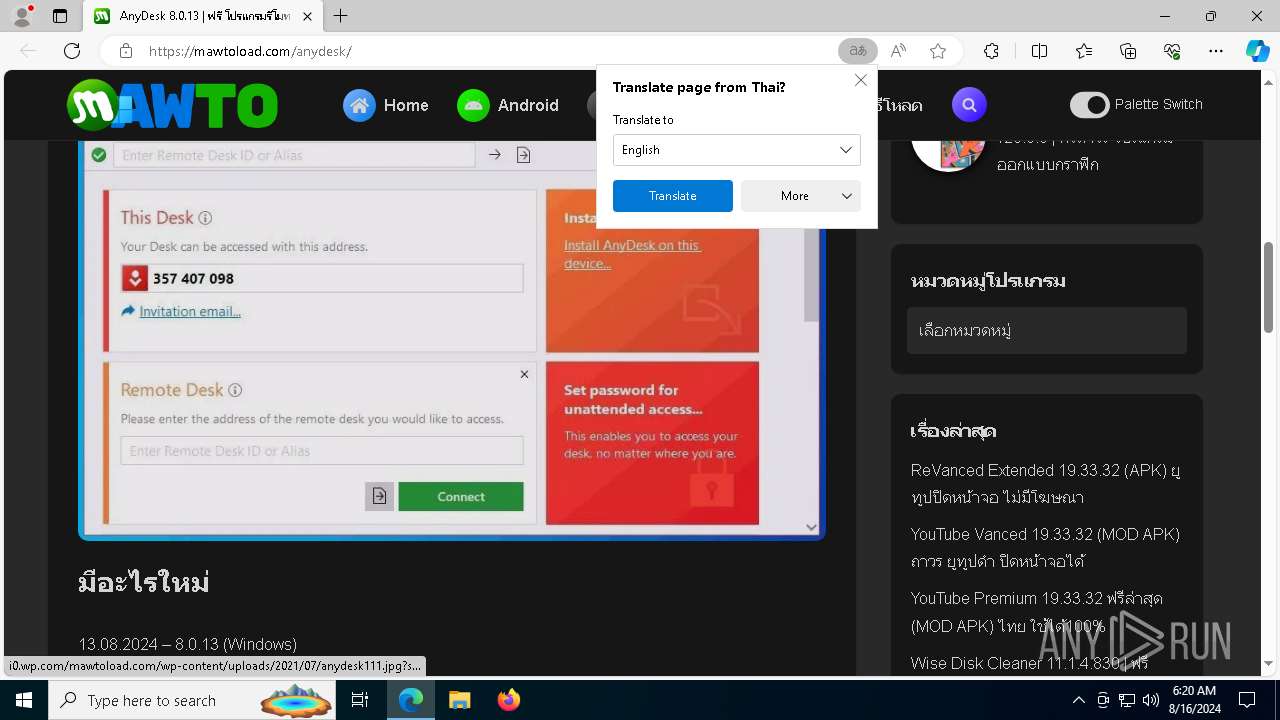Show hidden tray icons chevron
The image size is (1280, 720).
click(1078, 700)
